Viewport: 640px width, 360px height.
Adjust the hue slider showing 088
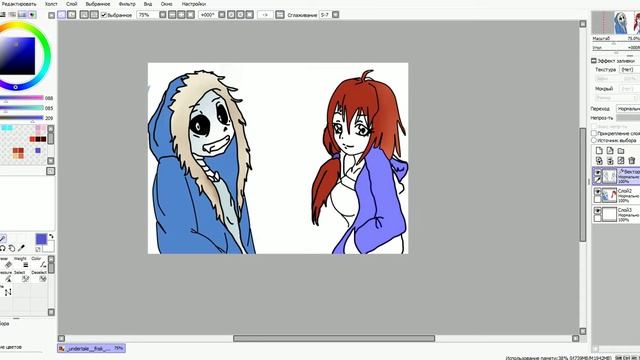pos(22,98)
